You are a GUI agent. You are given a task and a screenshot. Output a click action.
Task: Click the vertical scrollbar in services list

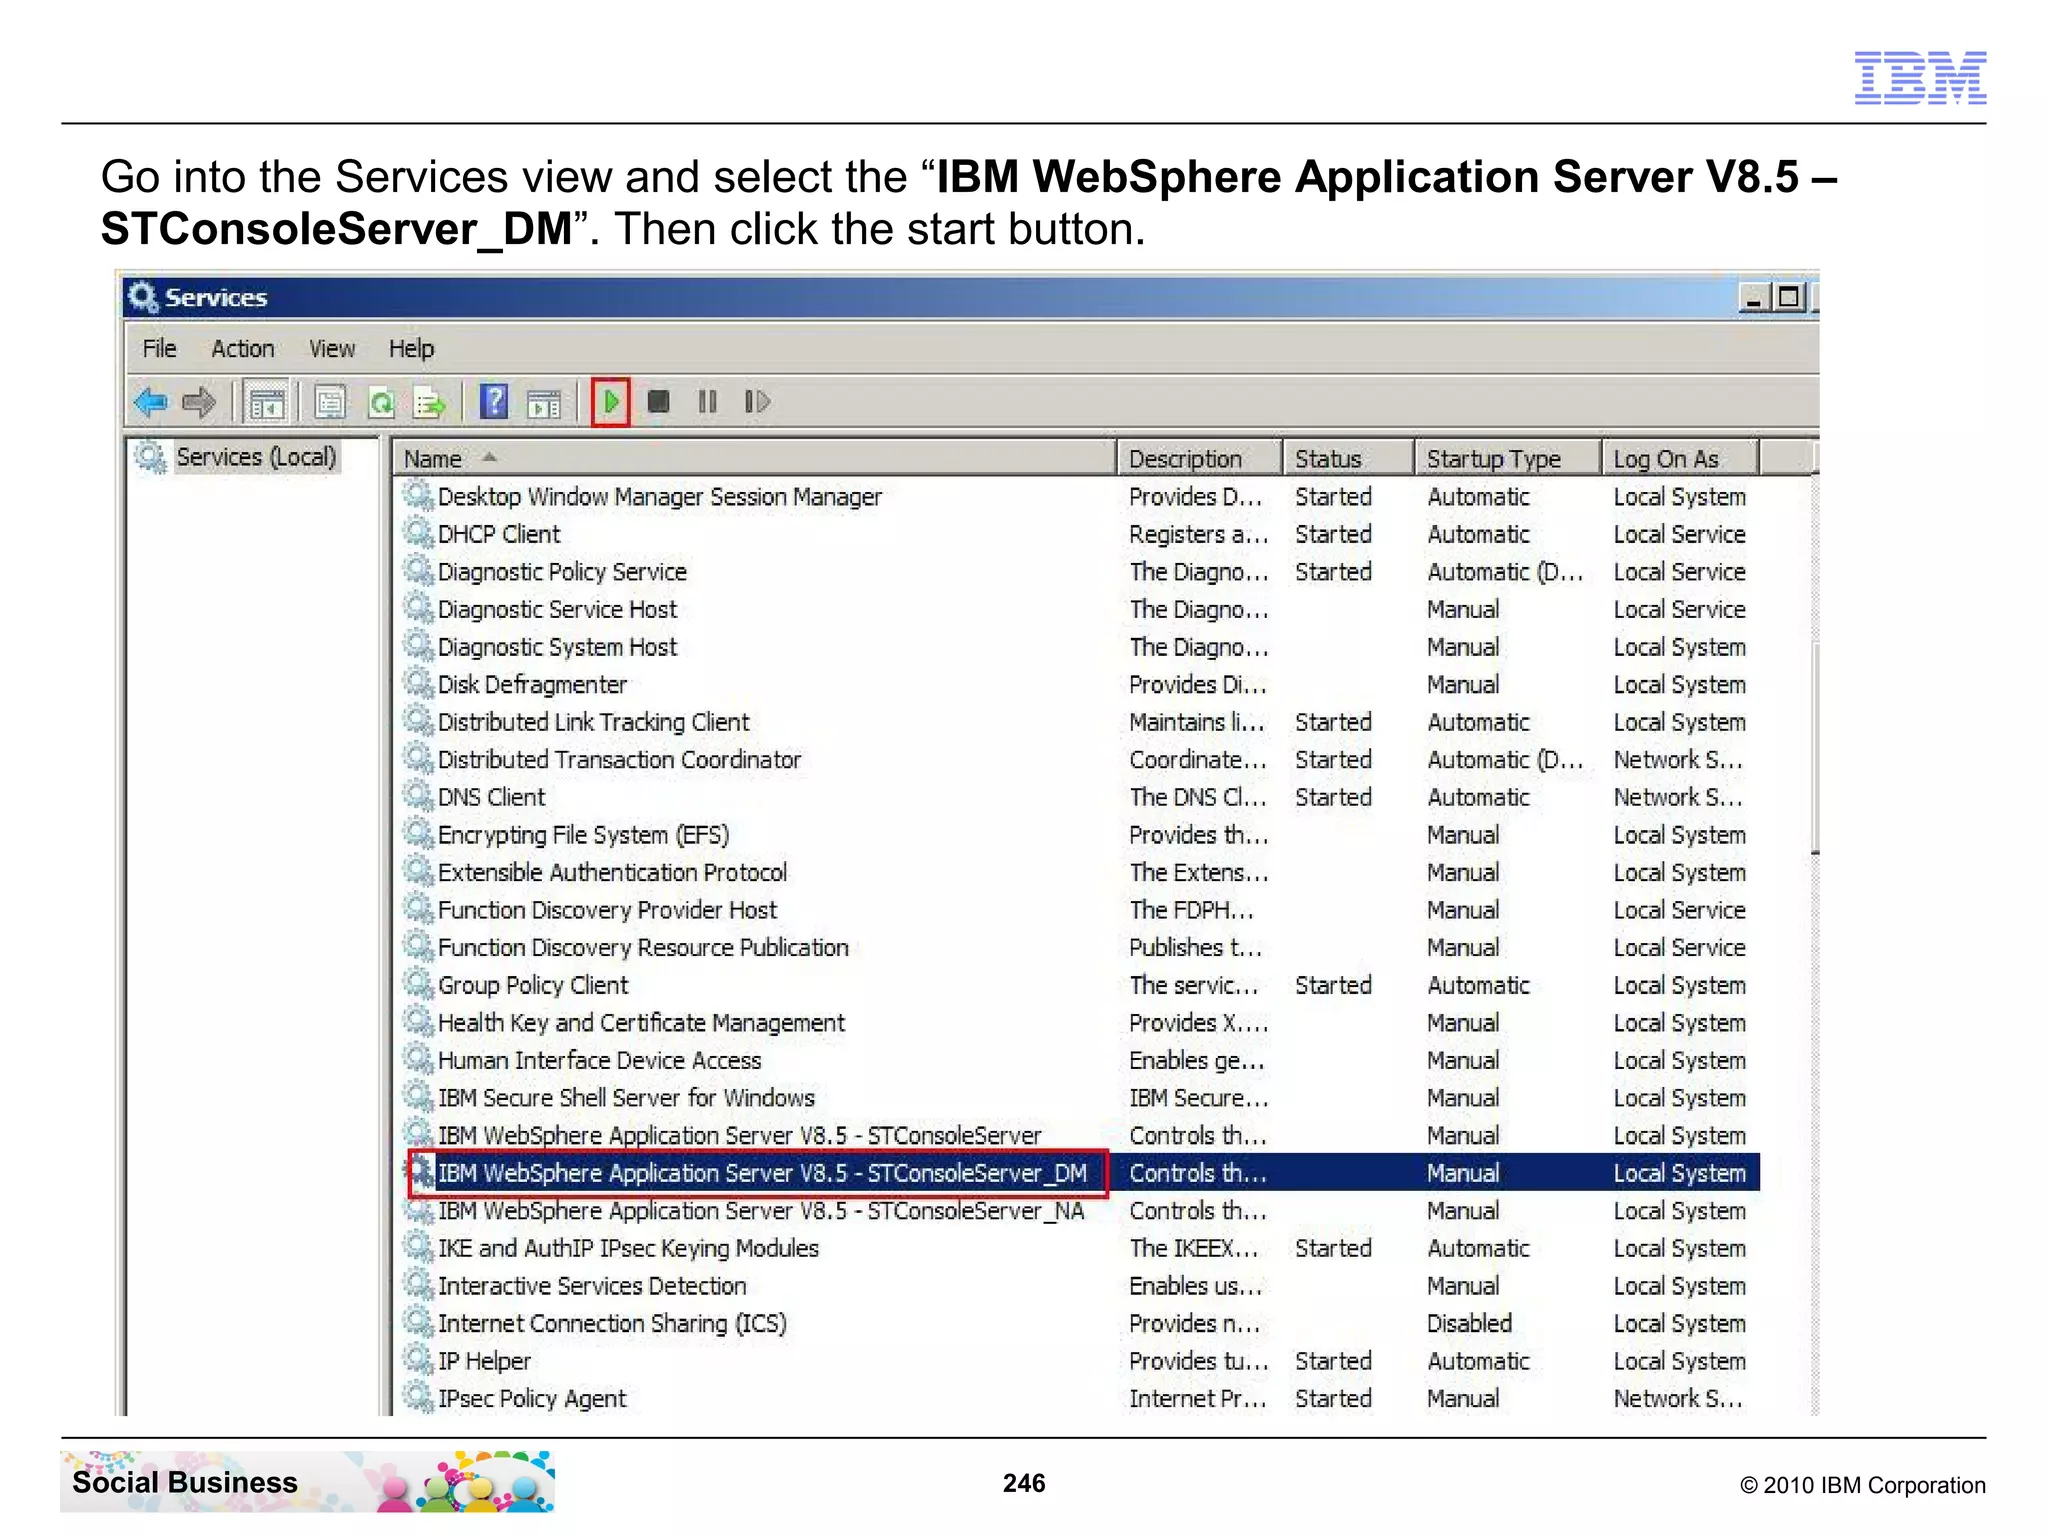[1814, 750]
